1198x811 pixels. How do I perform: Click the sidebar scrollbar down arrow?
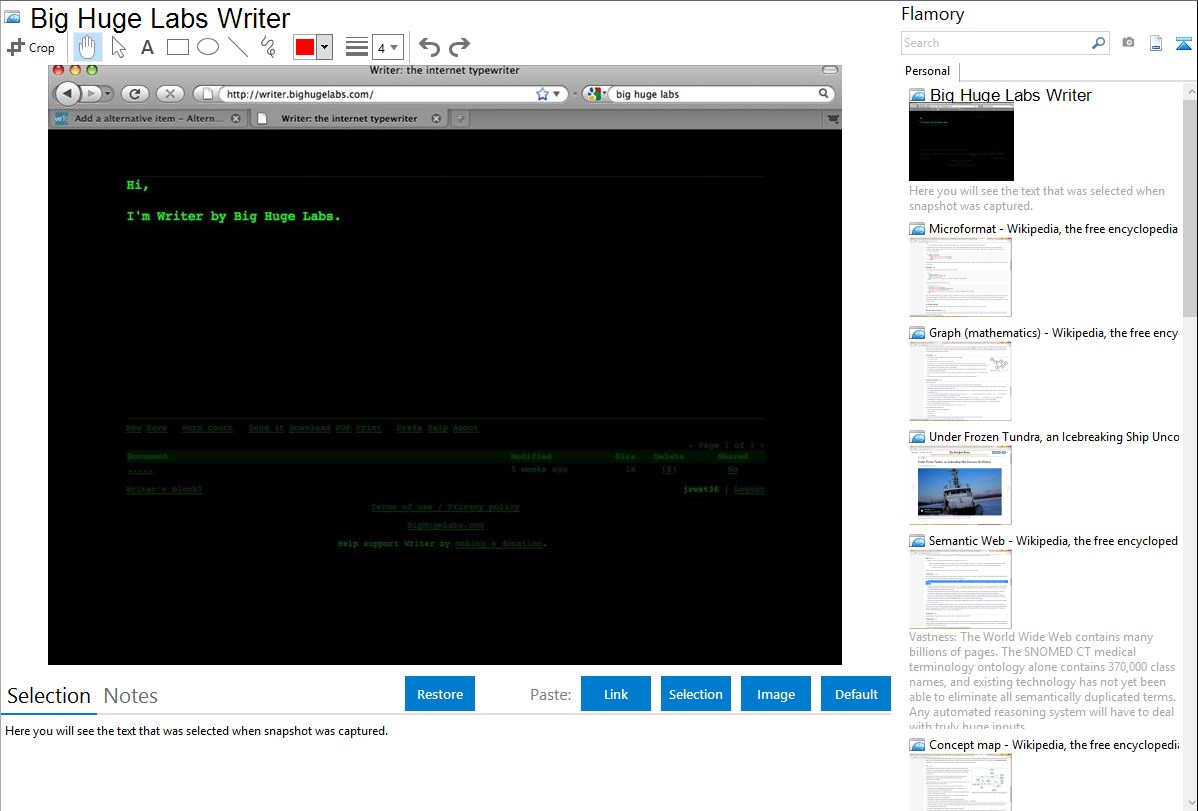pyautogui.click(x=1190, y=803)
